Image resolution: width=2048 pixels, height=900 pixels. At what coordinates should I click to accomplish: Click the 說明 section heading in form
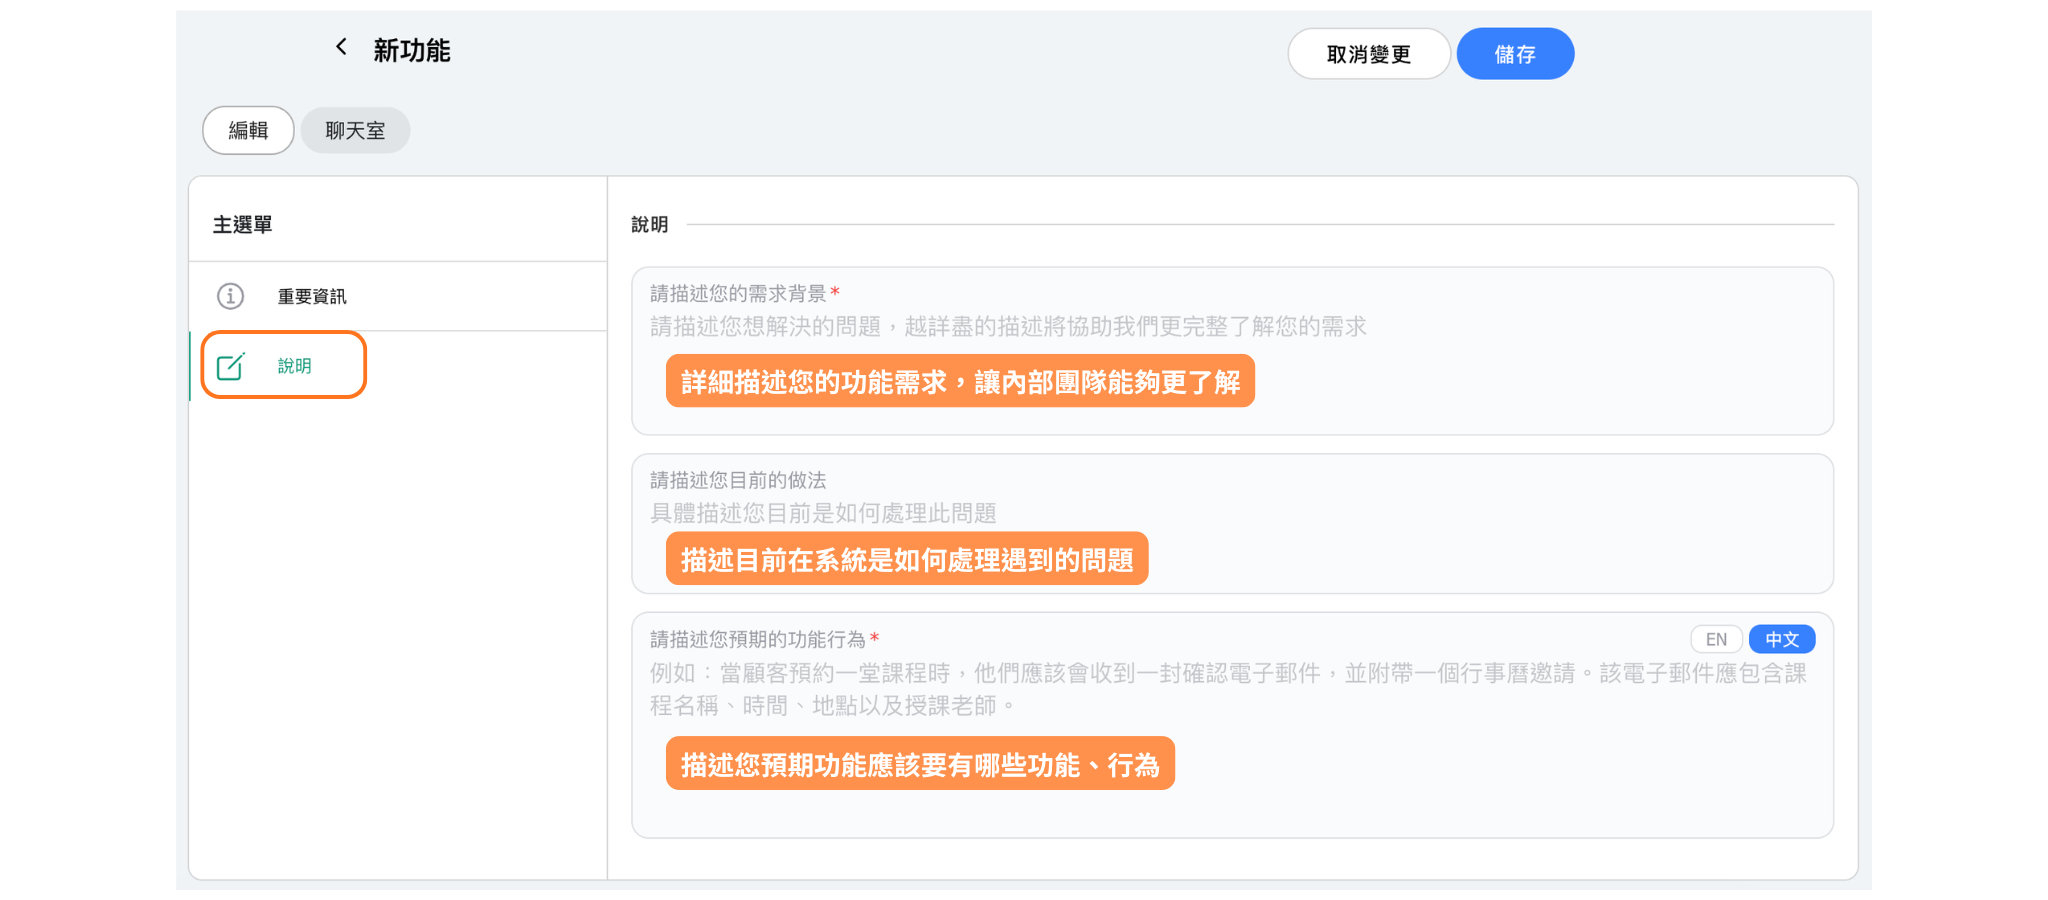click(650, 225)
